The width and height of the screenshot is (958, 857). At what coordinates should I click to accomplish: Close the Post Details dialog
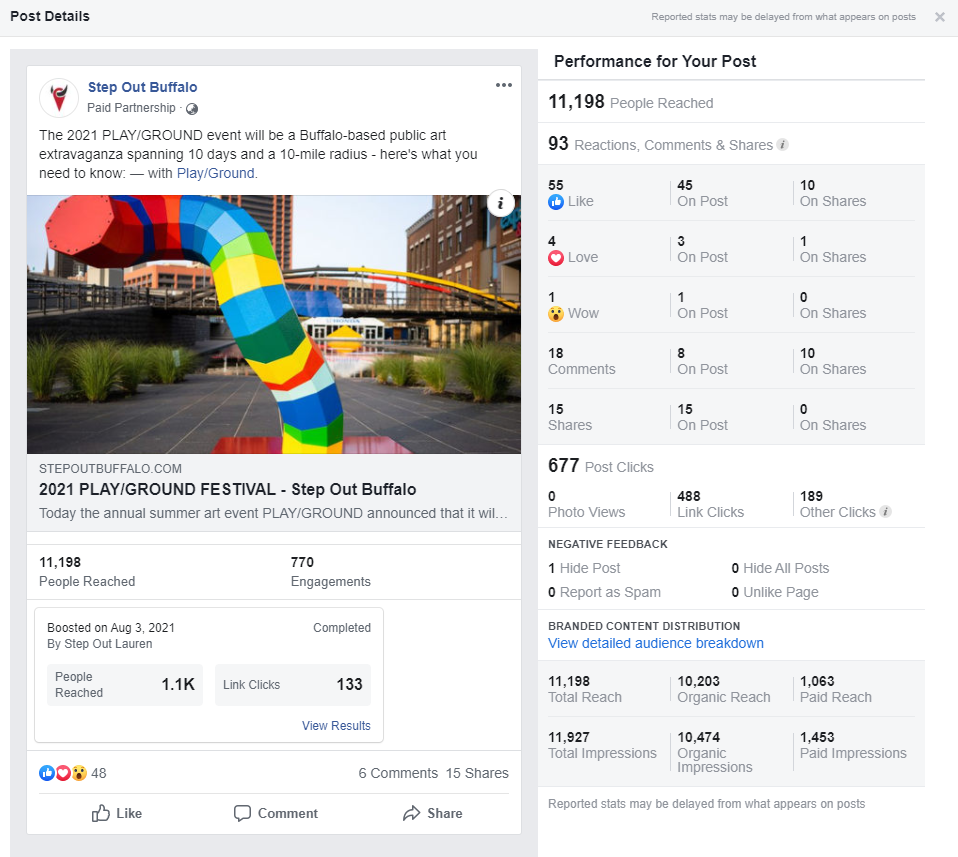(x=940, y=17)
